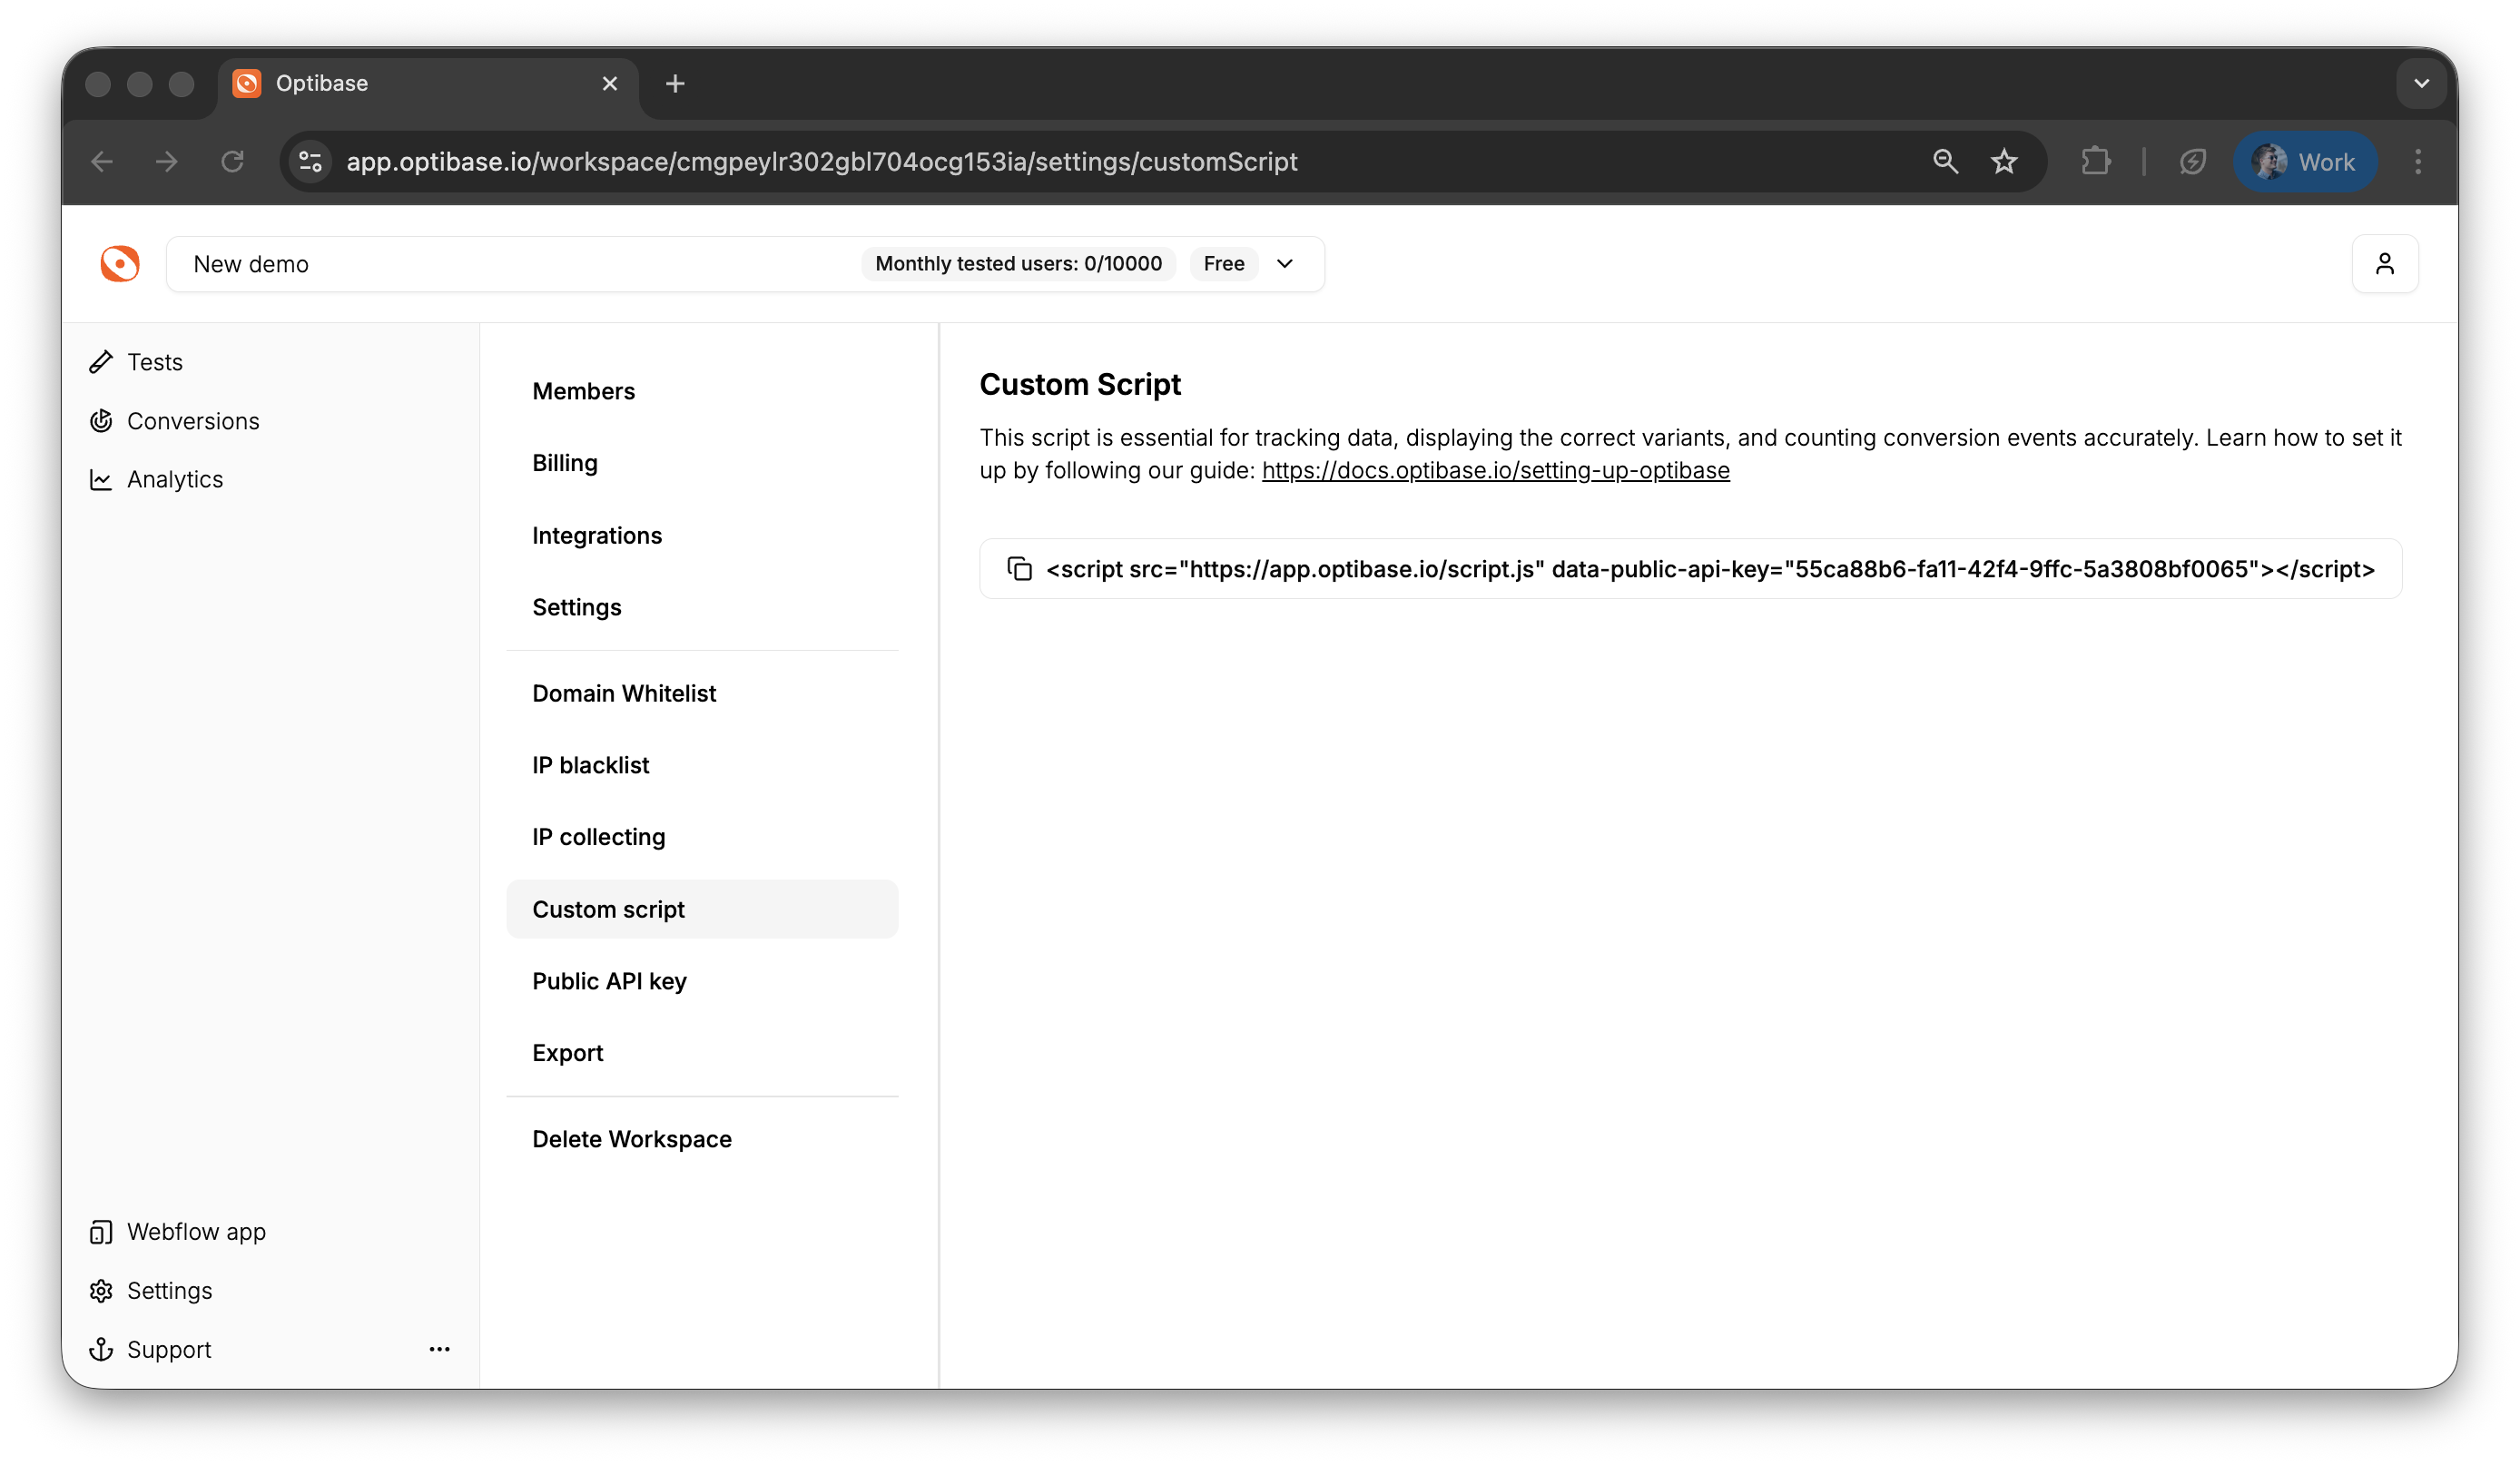Select the Members settings tab
The image size is (2520, 1465).
pos(583,391)
